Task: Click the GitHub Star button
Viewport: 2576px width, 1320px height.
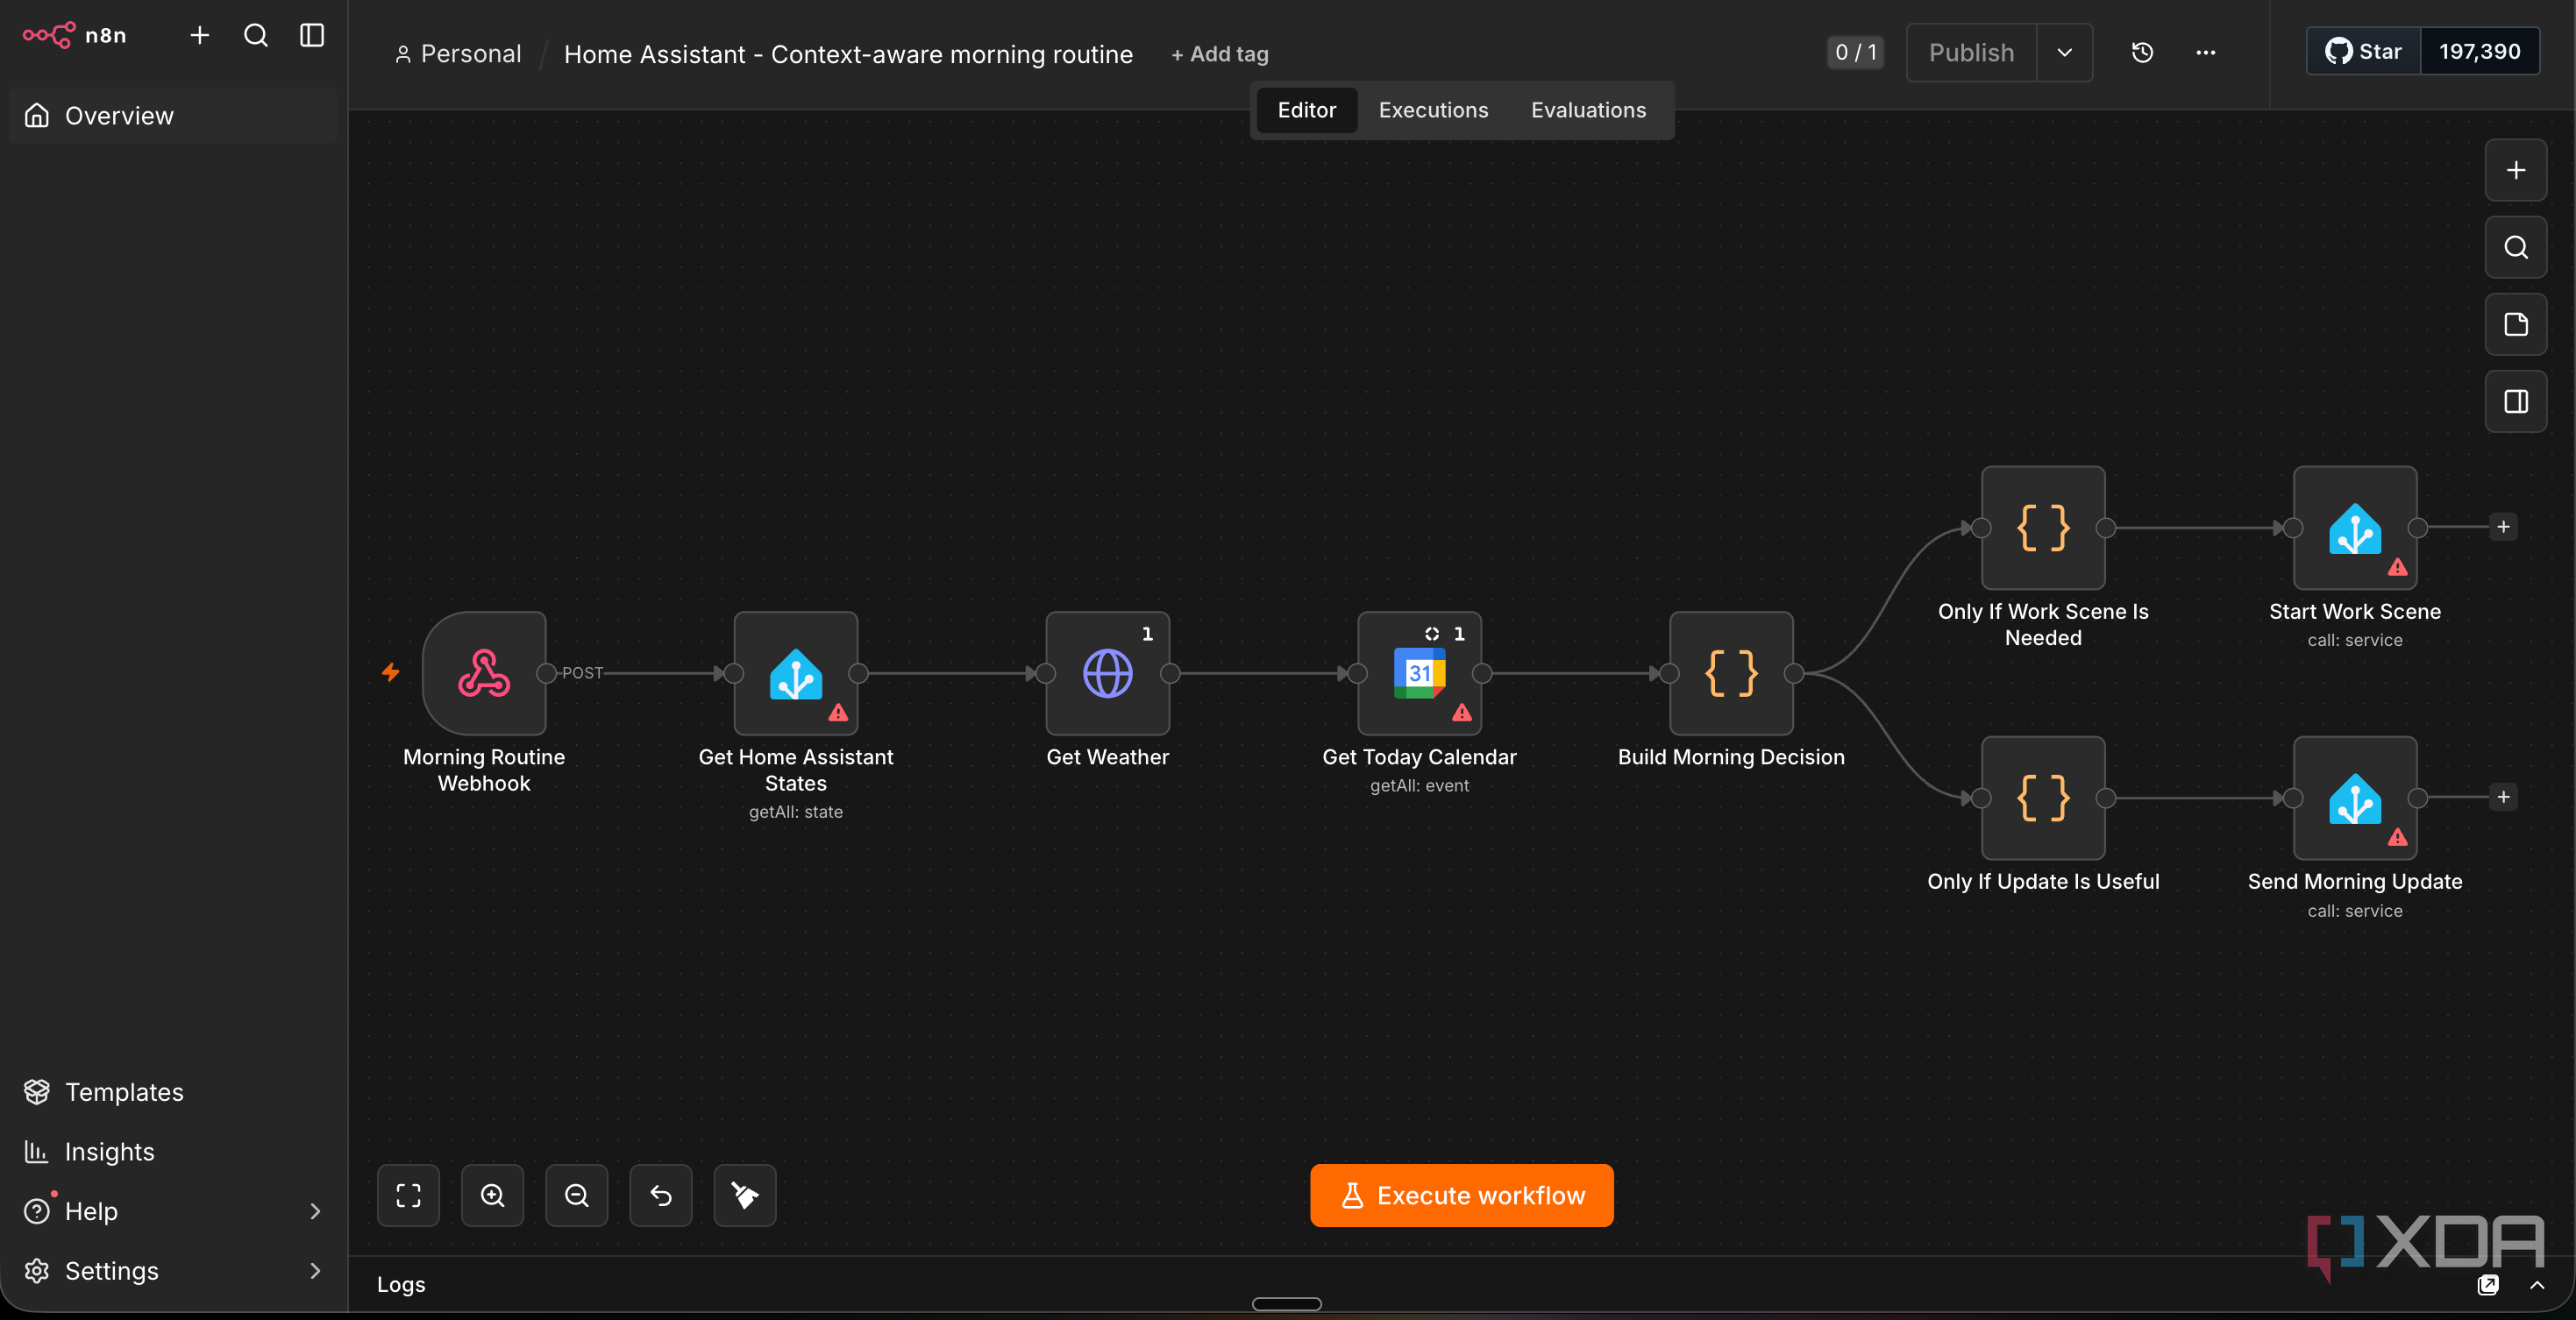Action: pyautogui.click(x=2363, y=51)
